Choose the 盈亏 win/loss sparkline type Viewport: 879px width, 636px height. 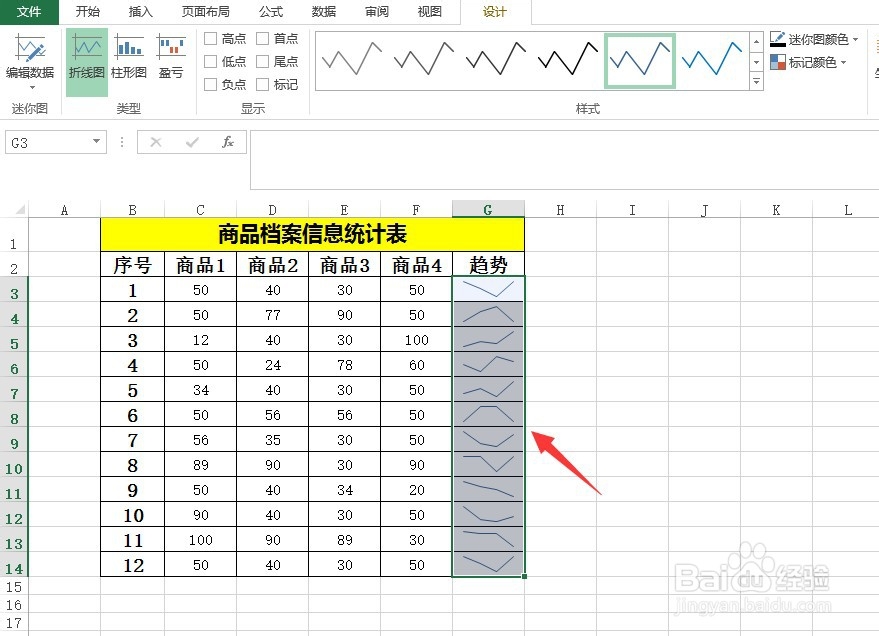(x=171, y=57)
